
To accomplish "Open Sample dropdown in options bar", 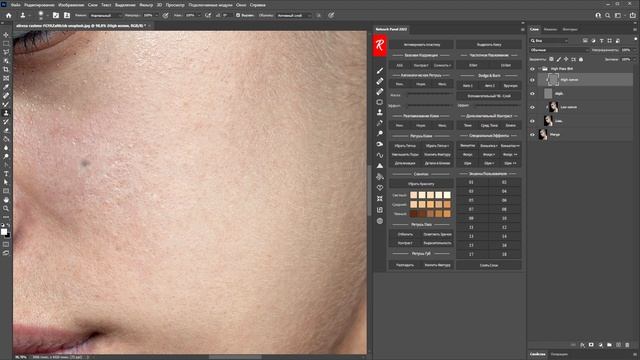I will pyautogui.click(x=294, y=16).
